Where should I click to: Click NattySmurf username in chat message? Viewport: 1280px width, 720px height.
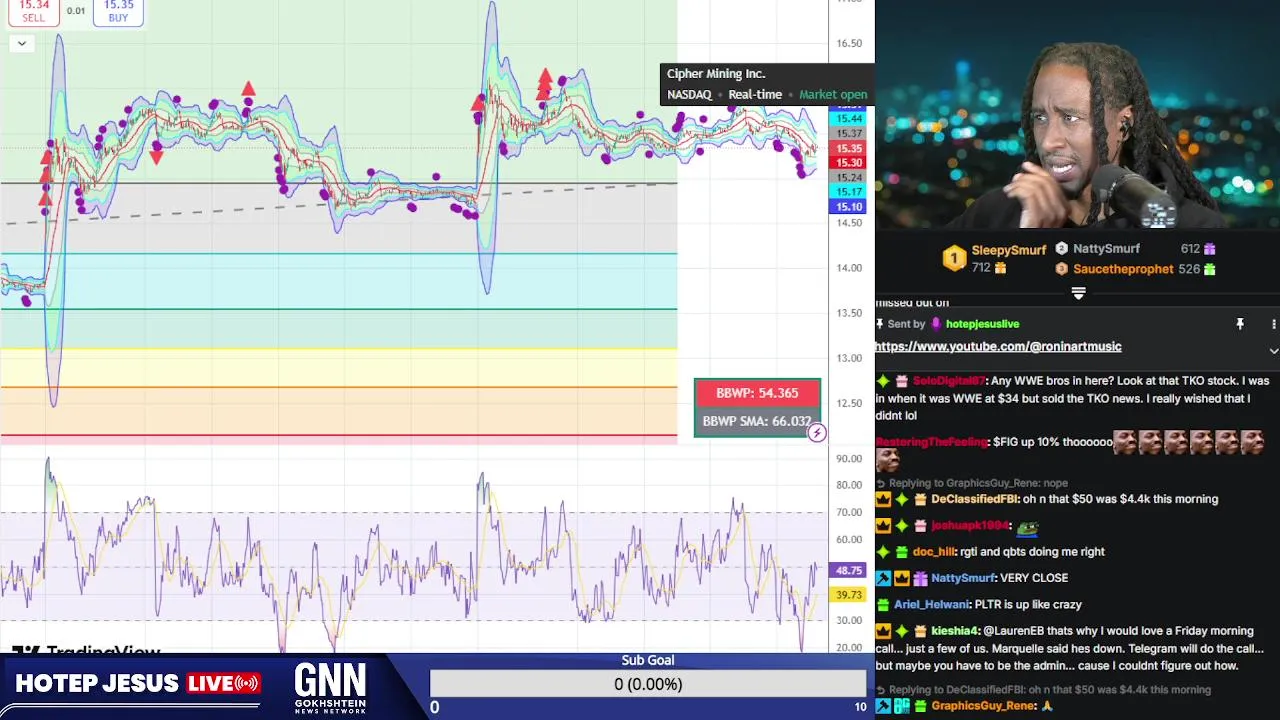(963, 578)
